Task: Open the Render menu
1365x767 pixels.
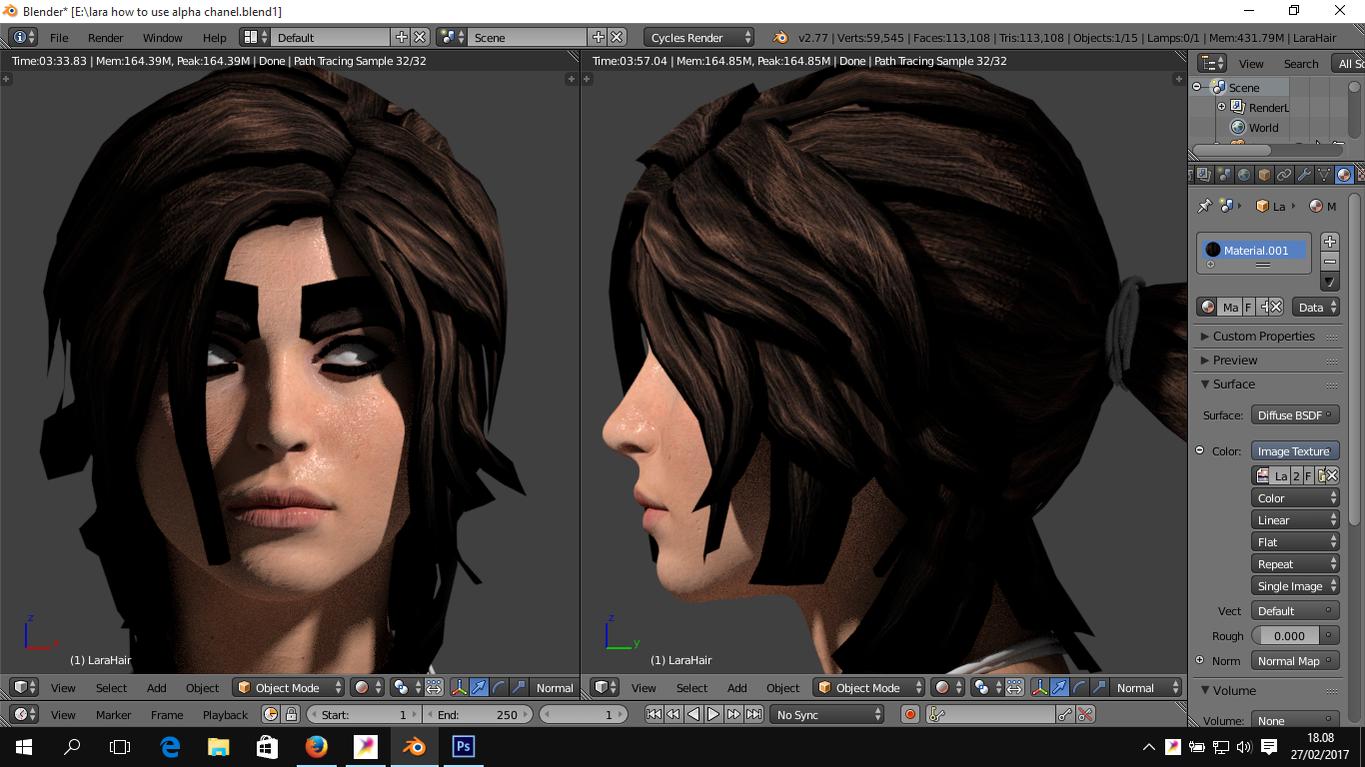Action: [105, 37]
